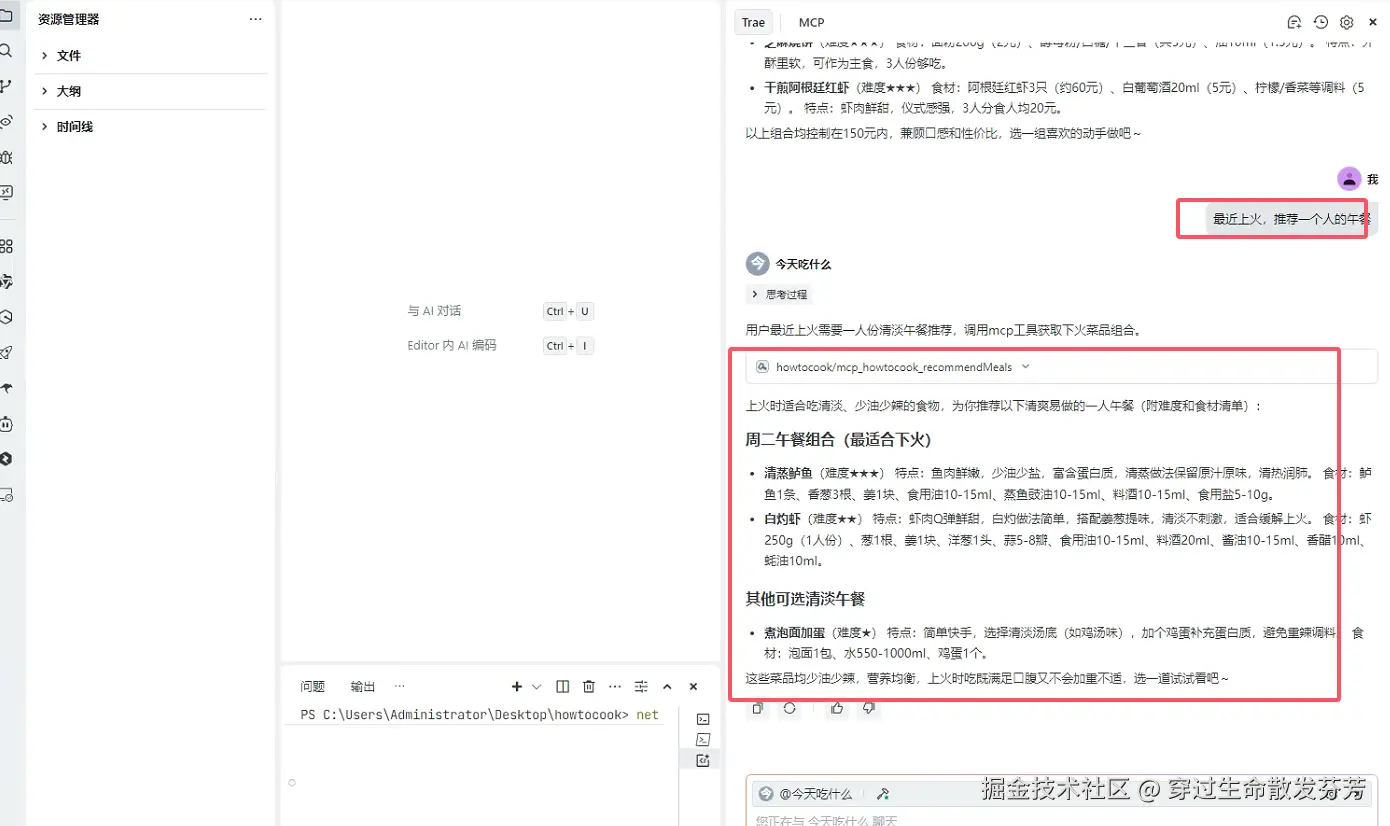
Task: Switch to the 输出 tab in the panel
Action: tap(362, 686)
